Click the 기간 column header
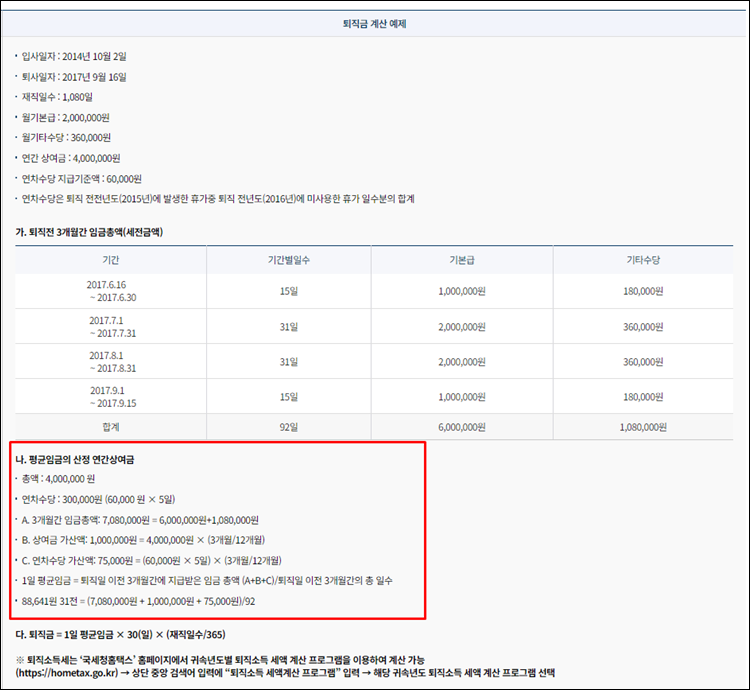This screenshot has width=750, height=690. (110, 260)
